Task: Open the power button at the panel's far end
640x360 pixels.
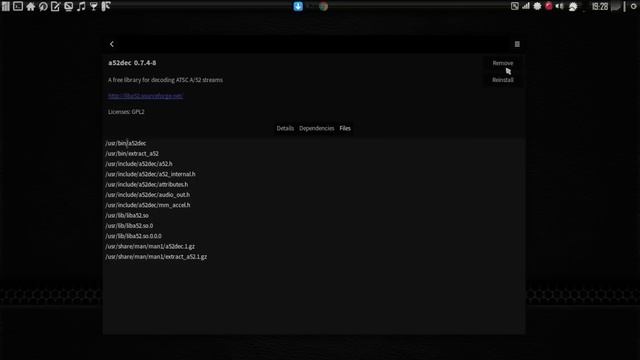Action: tap(633, 6)
